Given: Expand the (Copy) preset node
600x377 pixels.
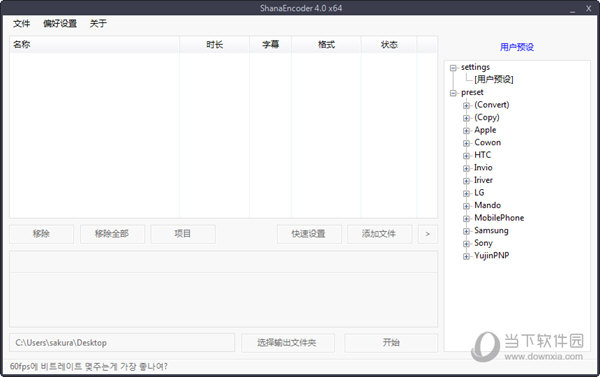Looking at the screenshot, I should (466, 118).
